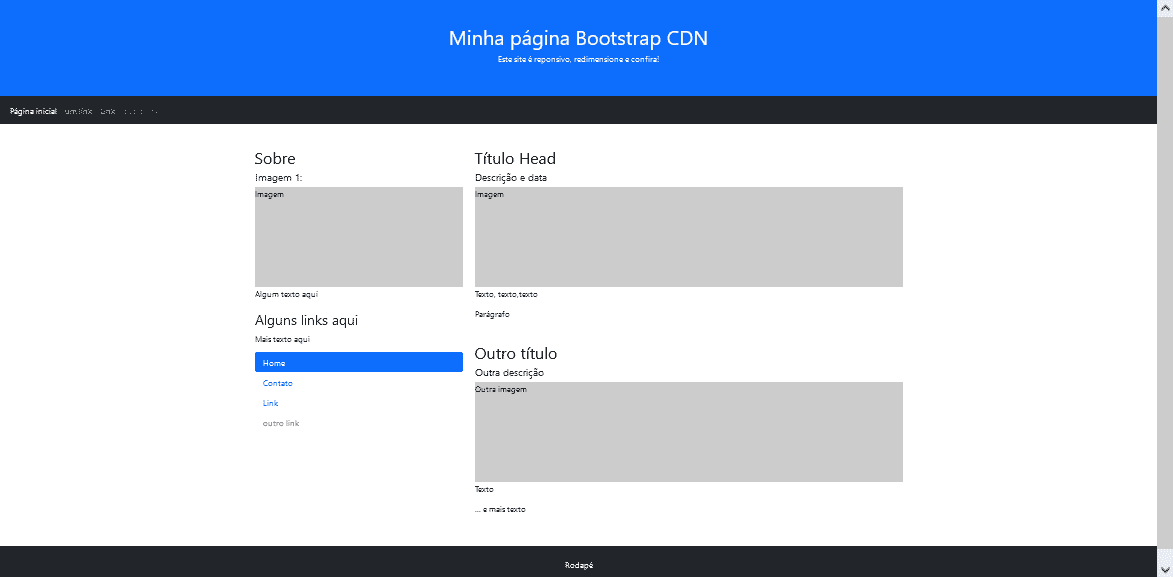Click the 'Outra descrição' subtitle

pos(509,373)
